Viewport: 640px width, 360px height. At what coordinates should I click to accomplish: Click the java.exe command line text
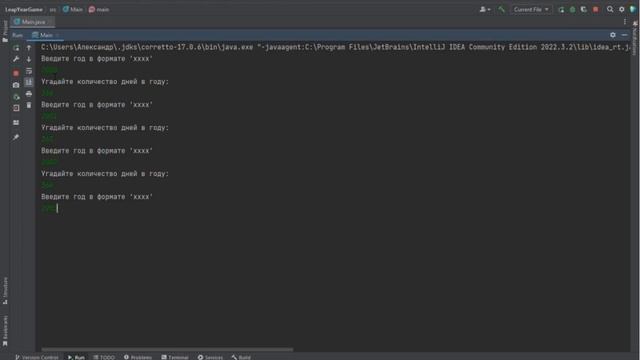335,47
